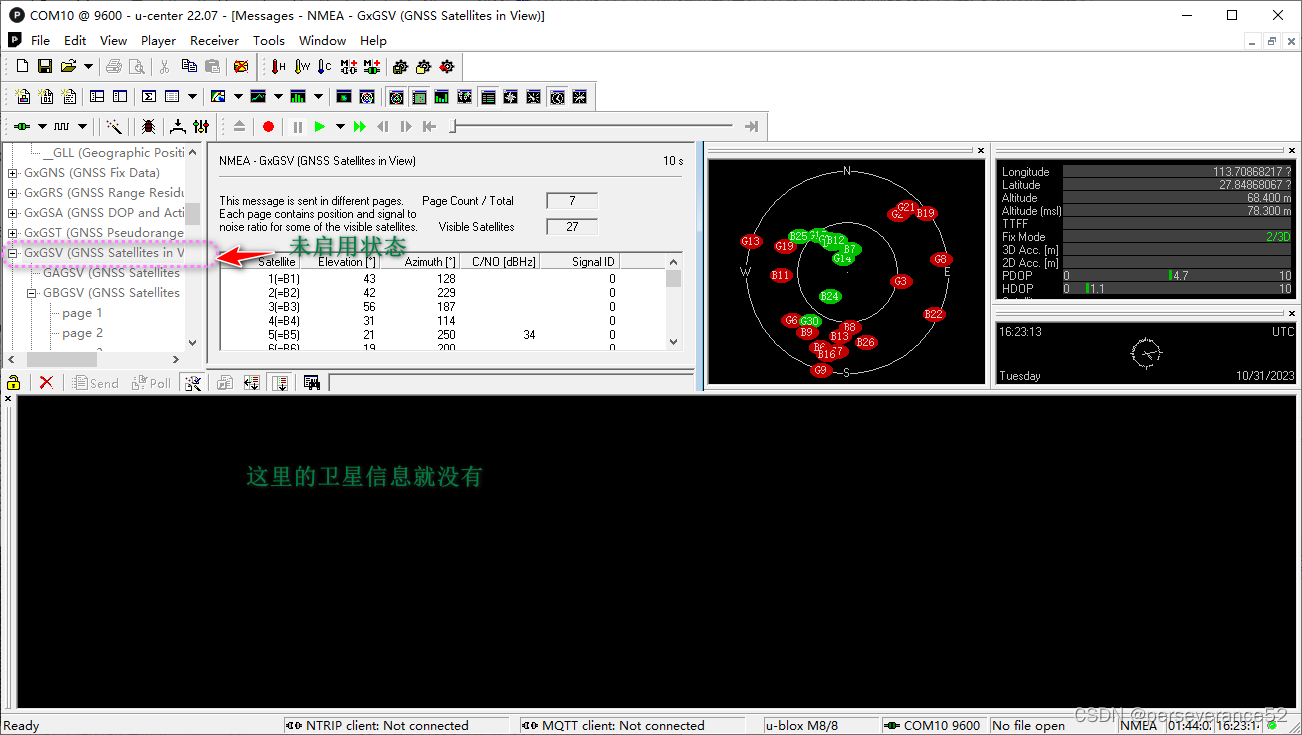
Task: Toggle the Compass docking window button
Action: coord(511,96)
